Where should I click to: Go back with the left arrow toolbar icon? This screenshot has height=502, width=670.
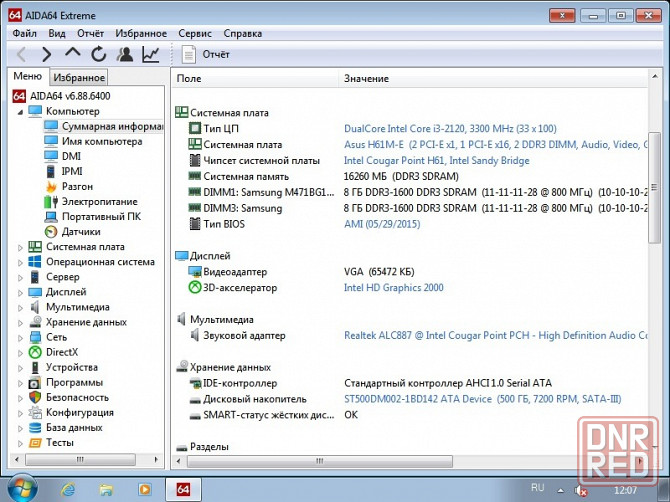[x=21, y=54]
